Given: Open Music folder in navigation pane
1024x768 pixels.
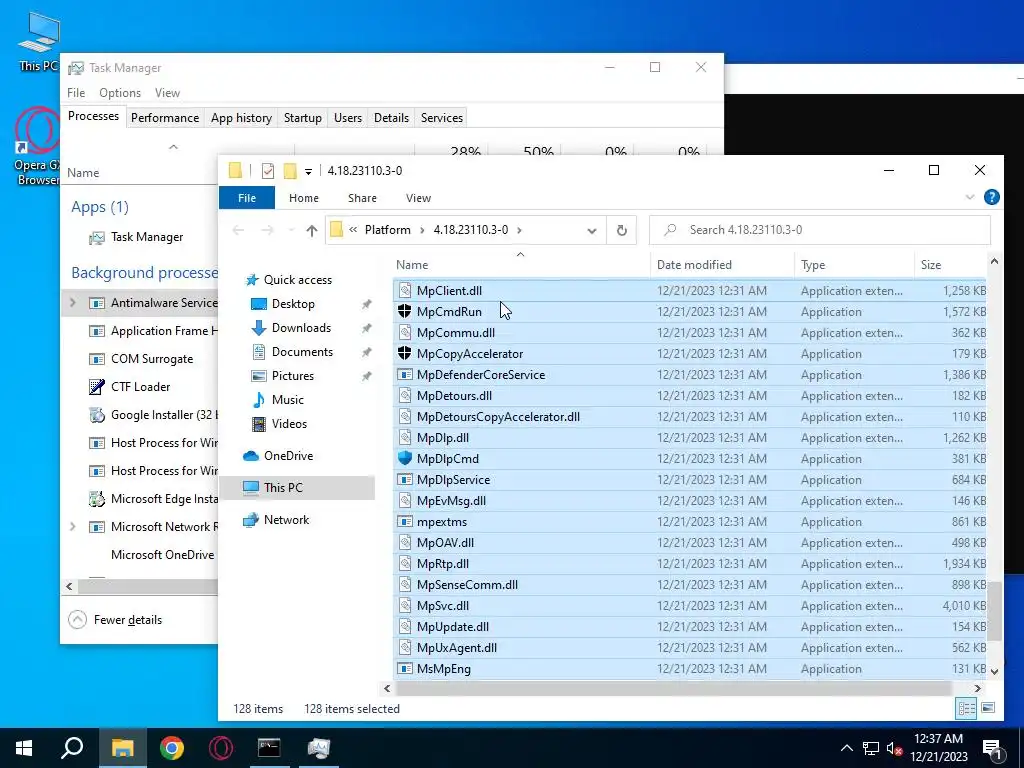Looking at the screenshot, I should coord(287,400).
